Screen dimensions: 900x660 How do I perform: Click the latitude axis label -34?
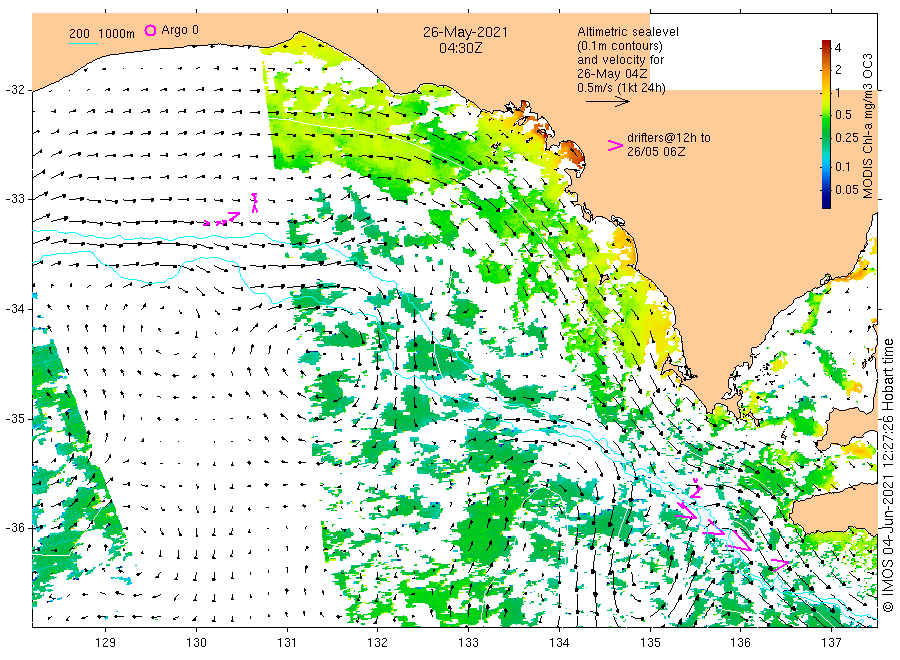point(16,309)
